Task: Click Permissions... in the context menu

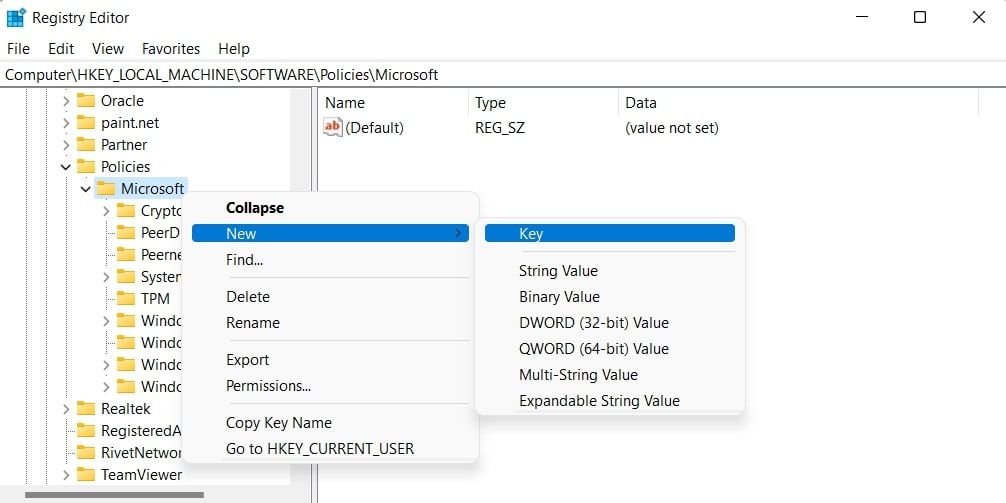Action: pos(268,385)
